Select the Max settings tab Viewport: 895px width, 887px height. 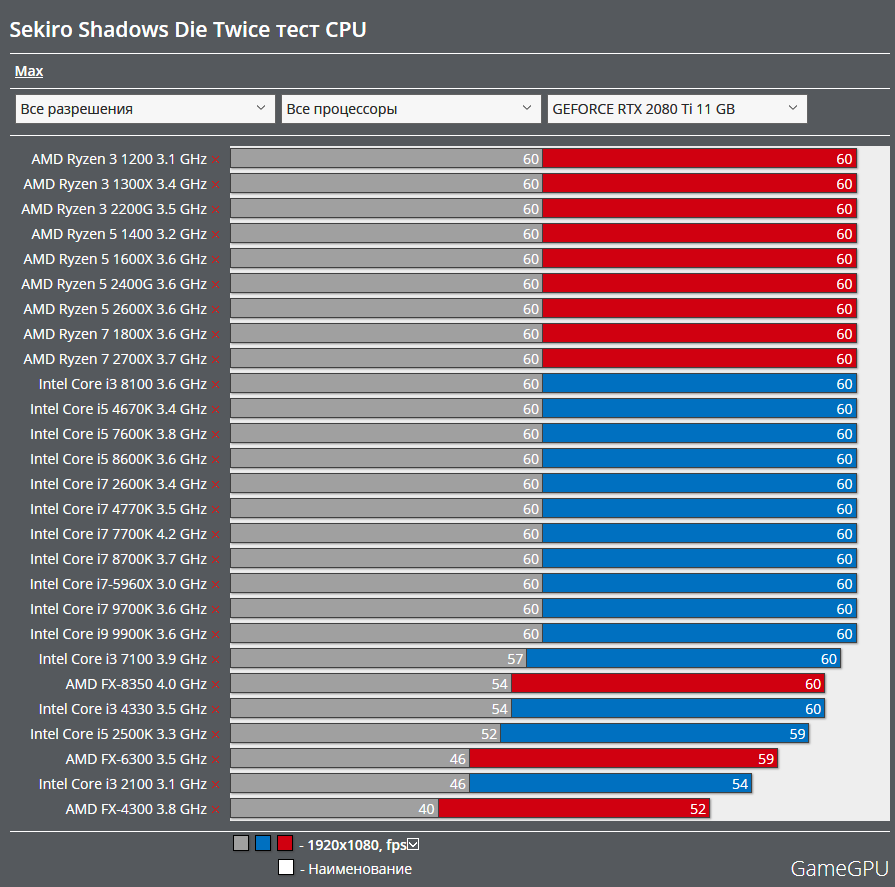[29, 71]
